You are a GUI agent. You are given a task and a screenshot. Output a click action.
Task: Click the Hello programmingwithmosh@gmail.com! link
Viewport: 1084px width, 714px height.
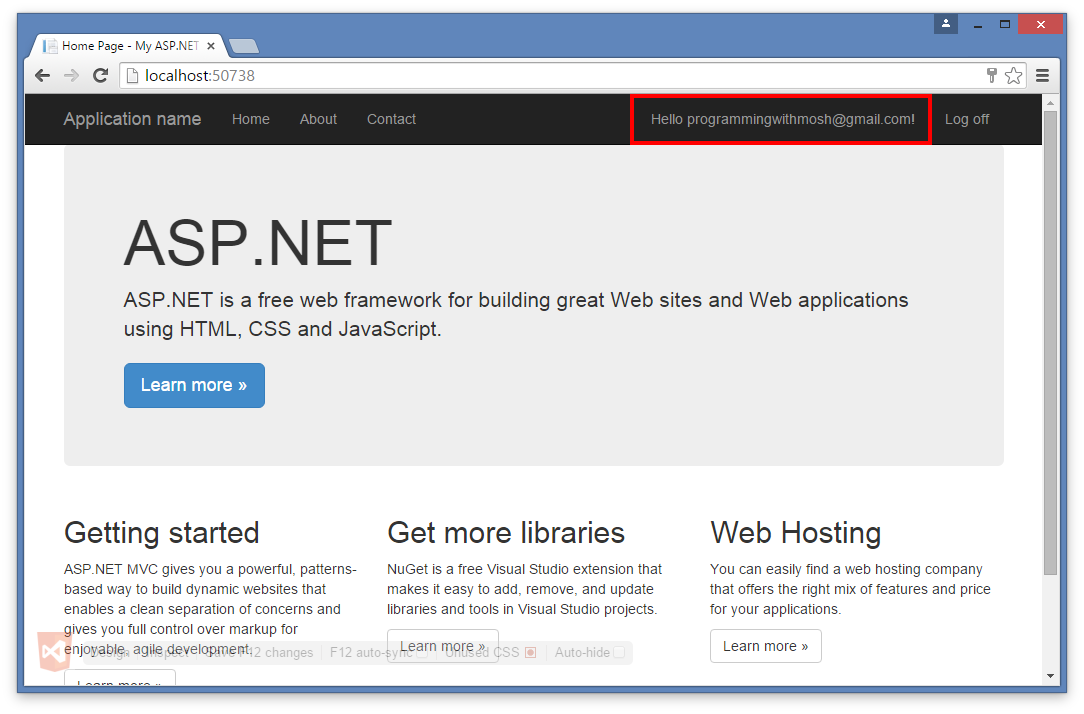783,119
